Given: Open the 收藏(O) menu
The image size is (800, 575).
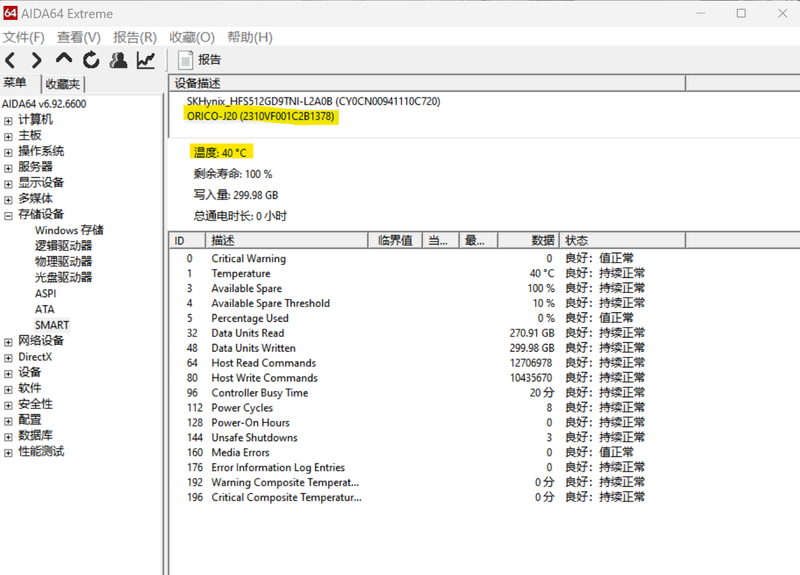Looking at the screenshot, I should pos(192,37).
